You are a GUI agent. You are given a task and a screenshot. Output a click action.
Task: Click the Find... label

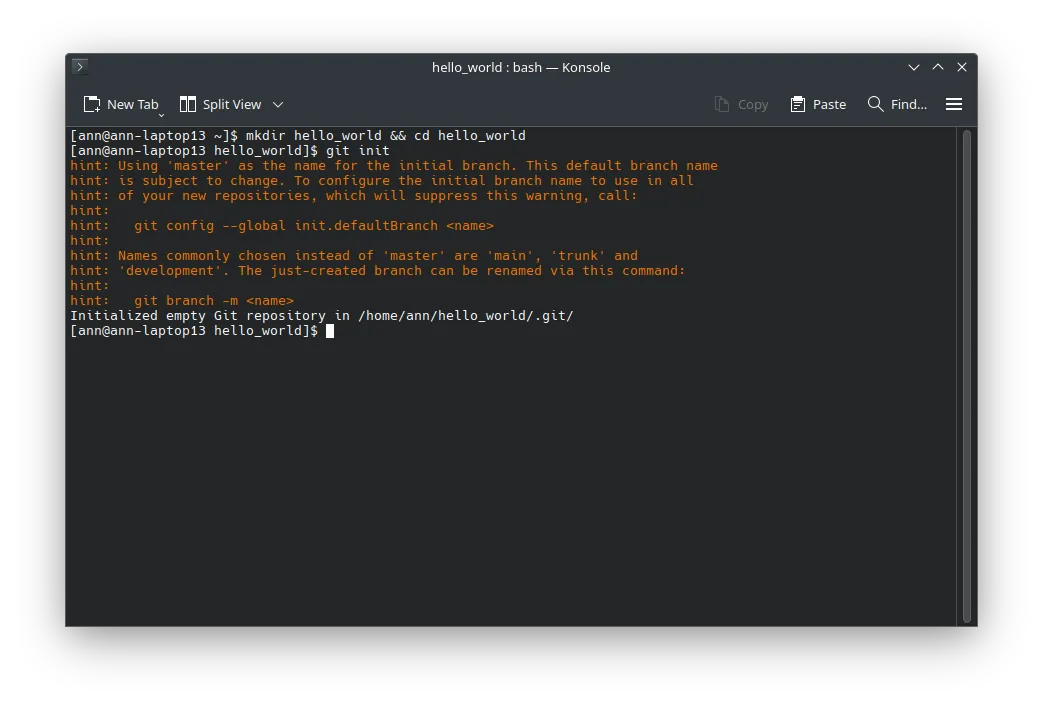click(x=908, y=104)
